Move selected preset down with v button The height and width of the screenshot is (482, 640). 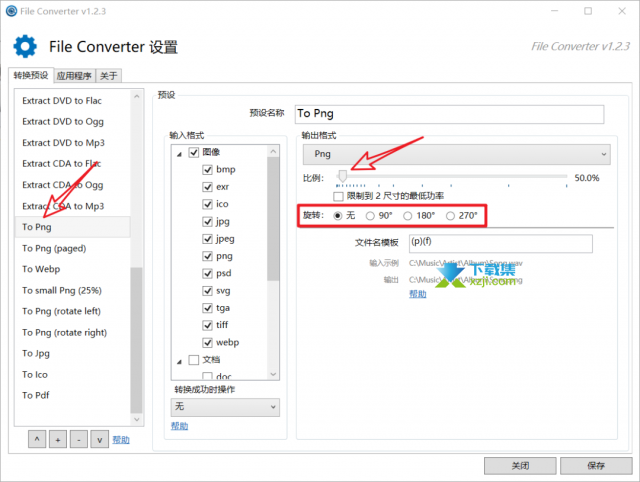pos(100,440)
